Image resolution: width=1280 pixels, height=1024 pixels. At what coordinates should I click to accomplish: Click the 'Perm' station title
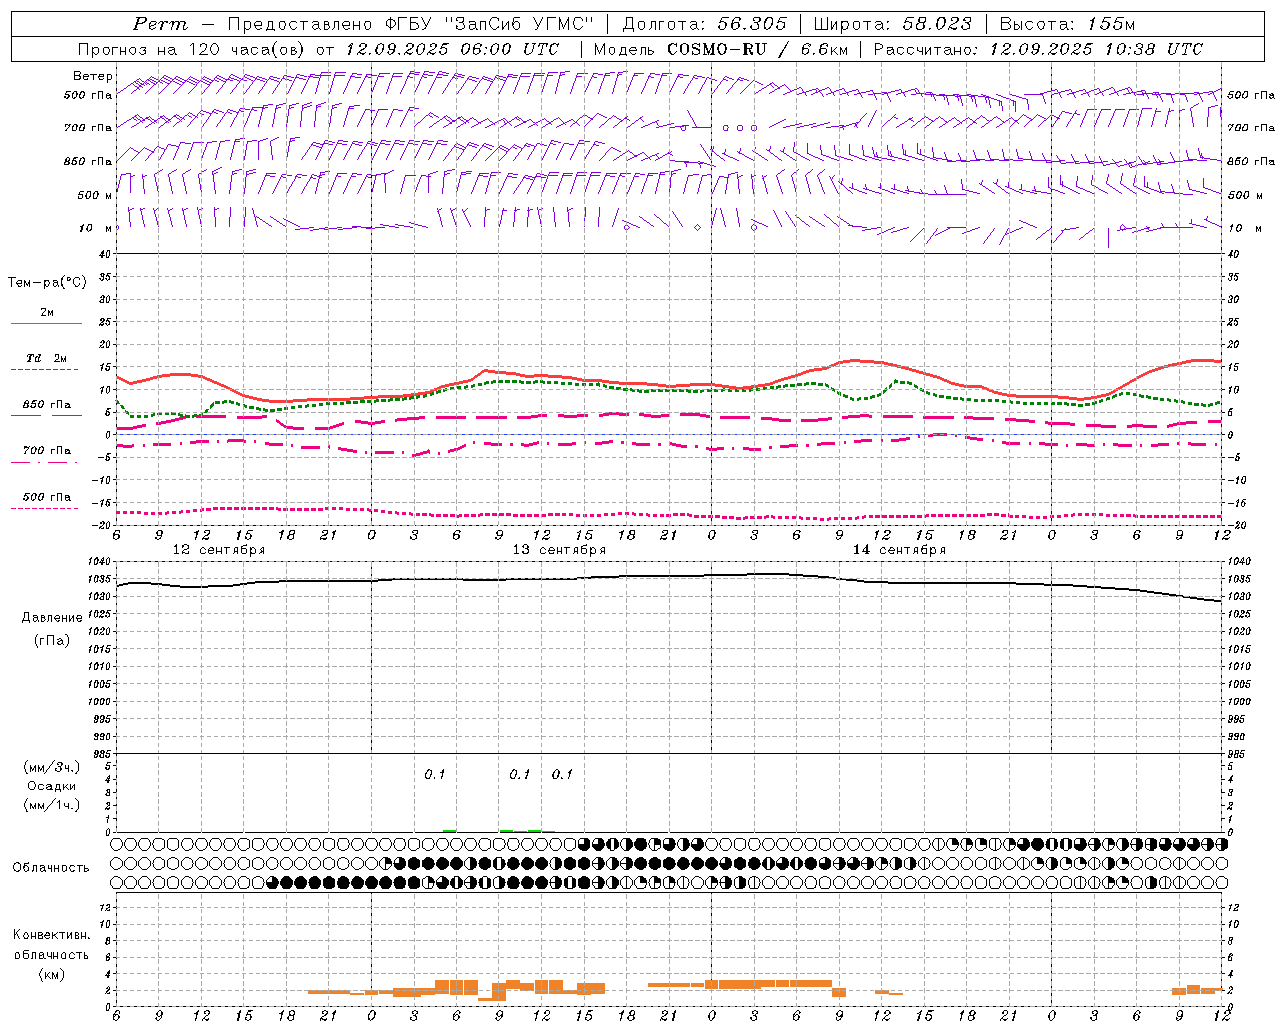tap(160, 24)
